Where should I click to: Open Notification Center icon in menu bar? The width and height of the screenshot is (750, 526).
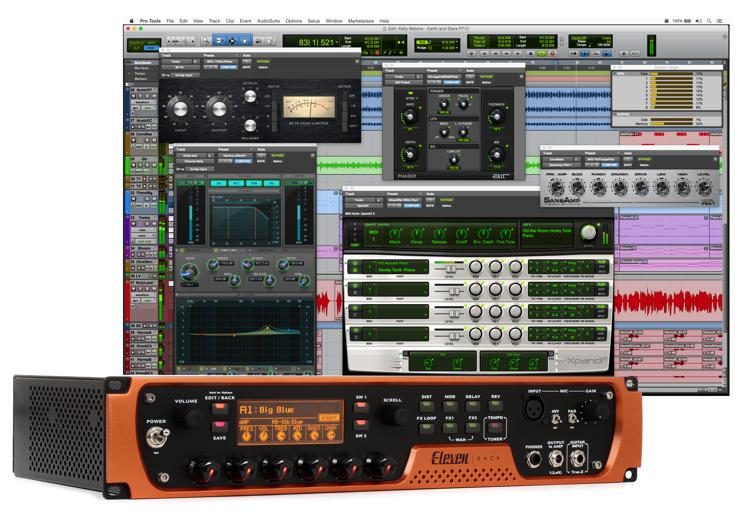click(720, 21)
